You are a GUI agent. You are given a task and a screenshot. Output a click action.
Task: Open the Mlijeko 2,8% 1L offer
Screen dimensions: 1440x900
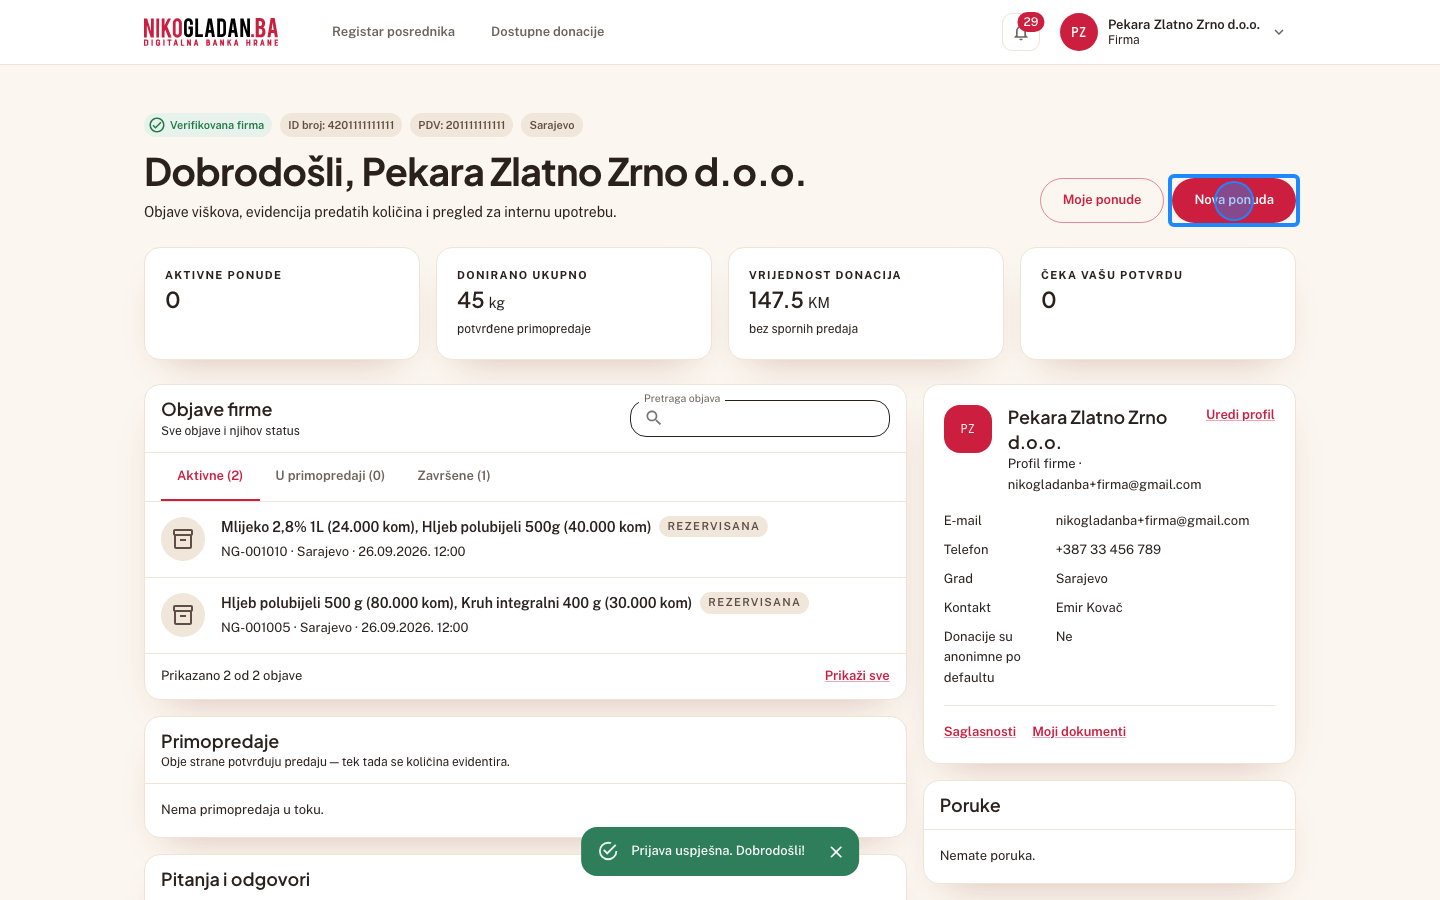436,527
